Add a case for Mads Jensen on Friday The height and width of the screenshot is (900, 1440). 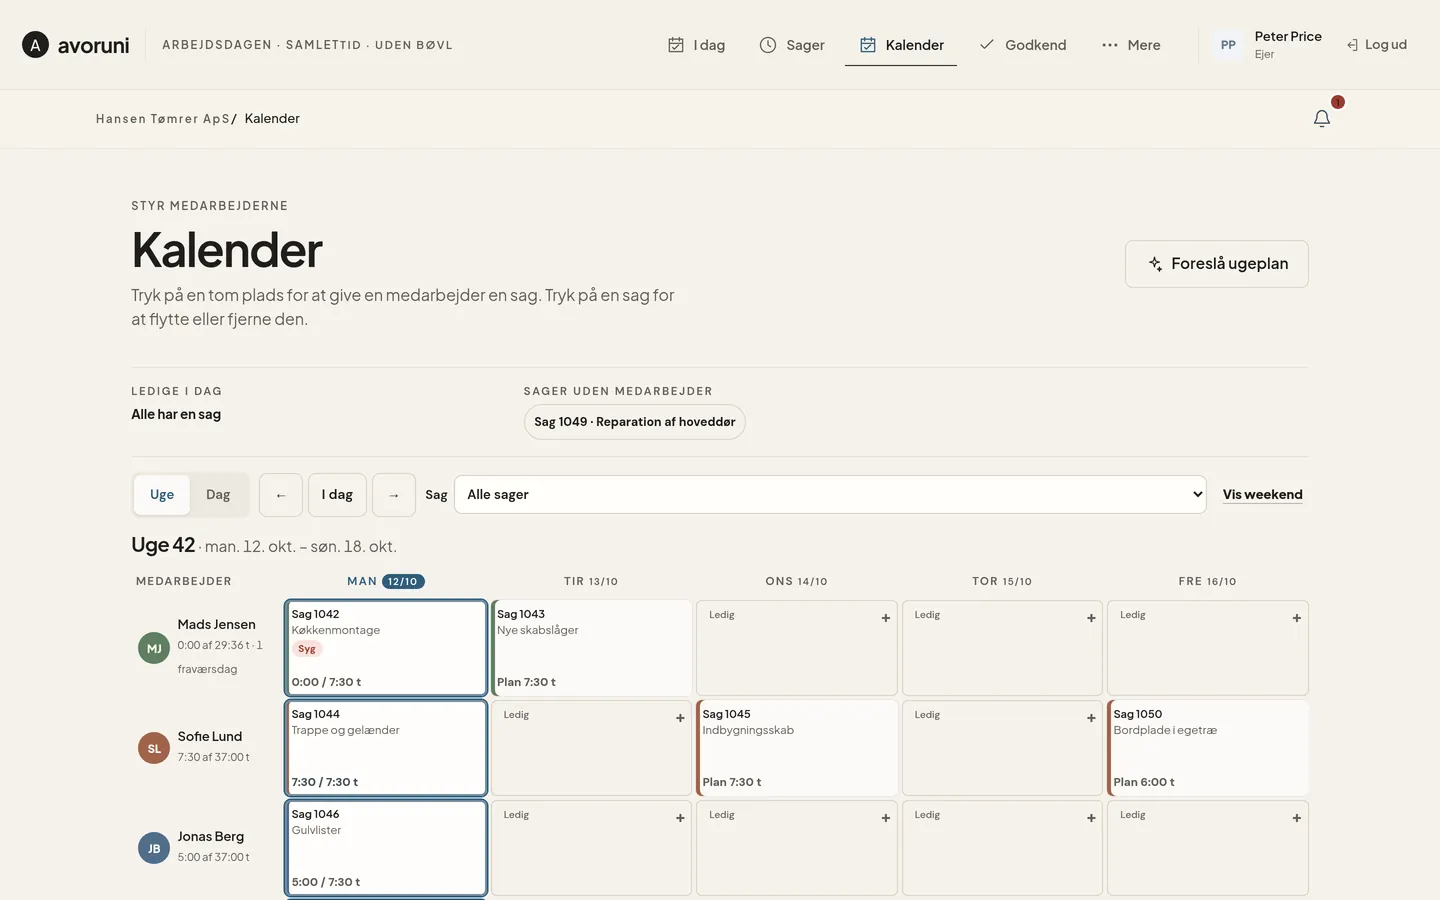(1208, 648)
